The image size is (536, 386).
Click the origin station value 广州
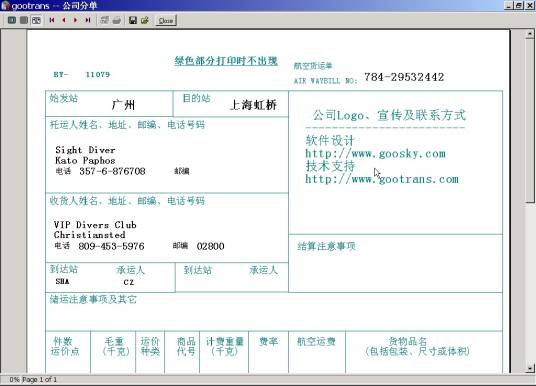[x=123, y=105]
